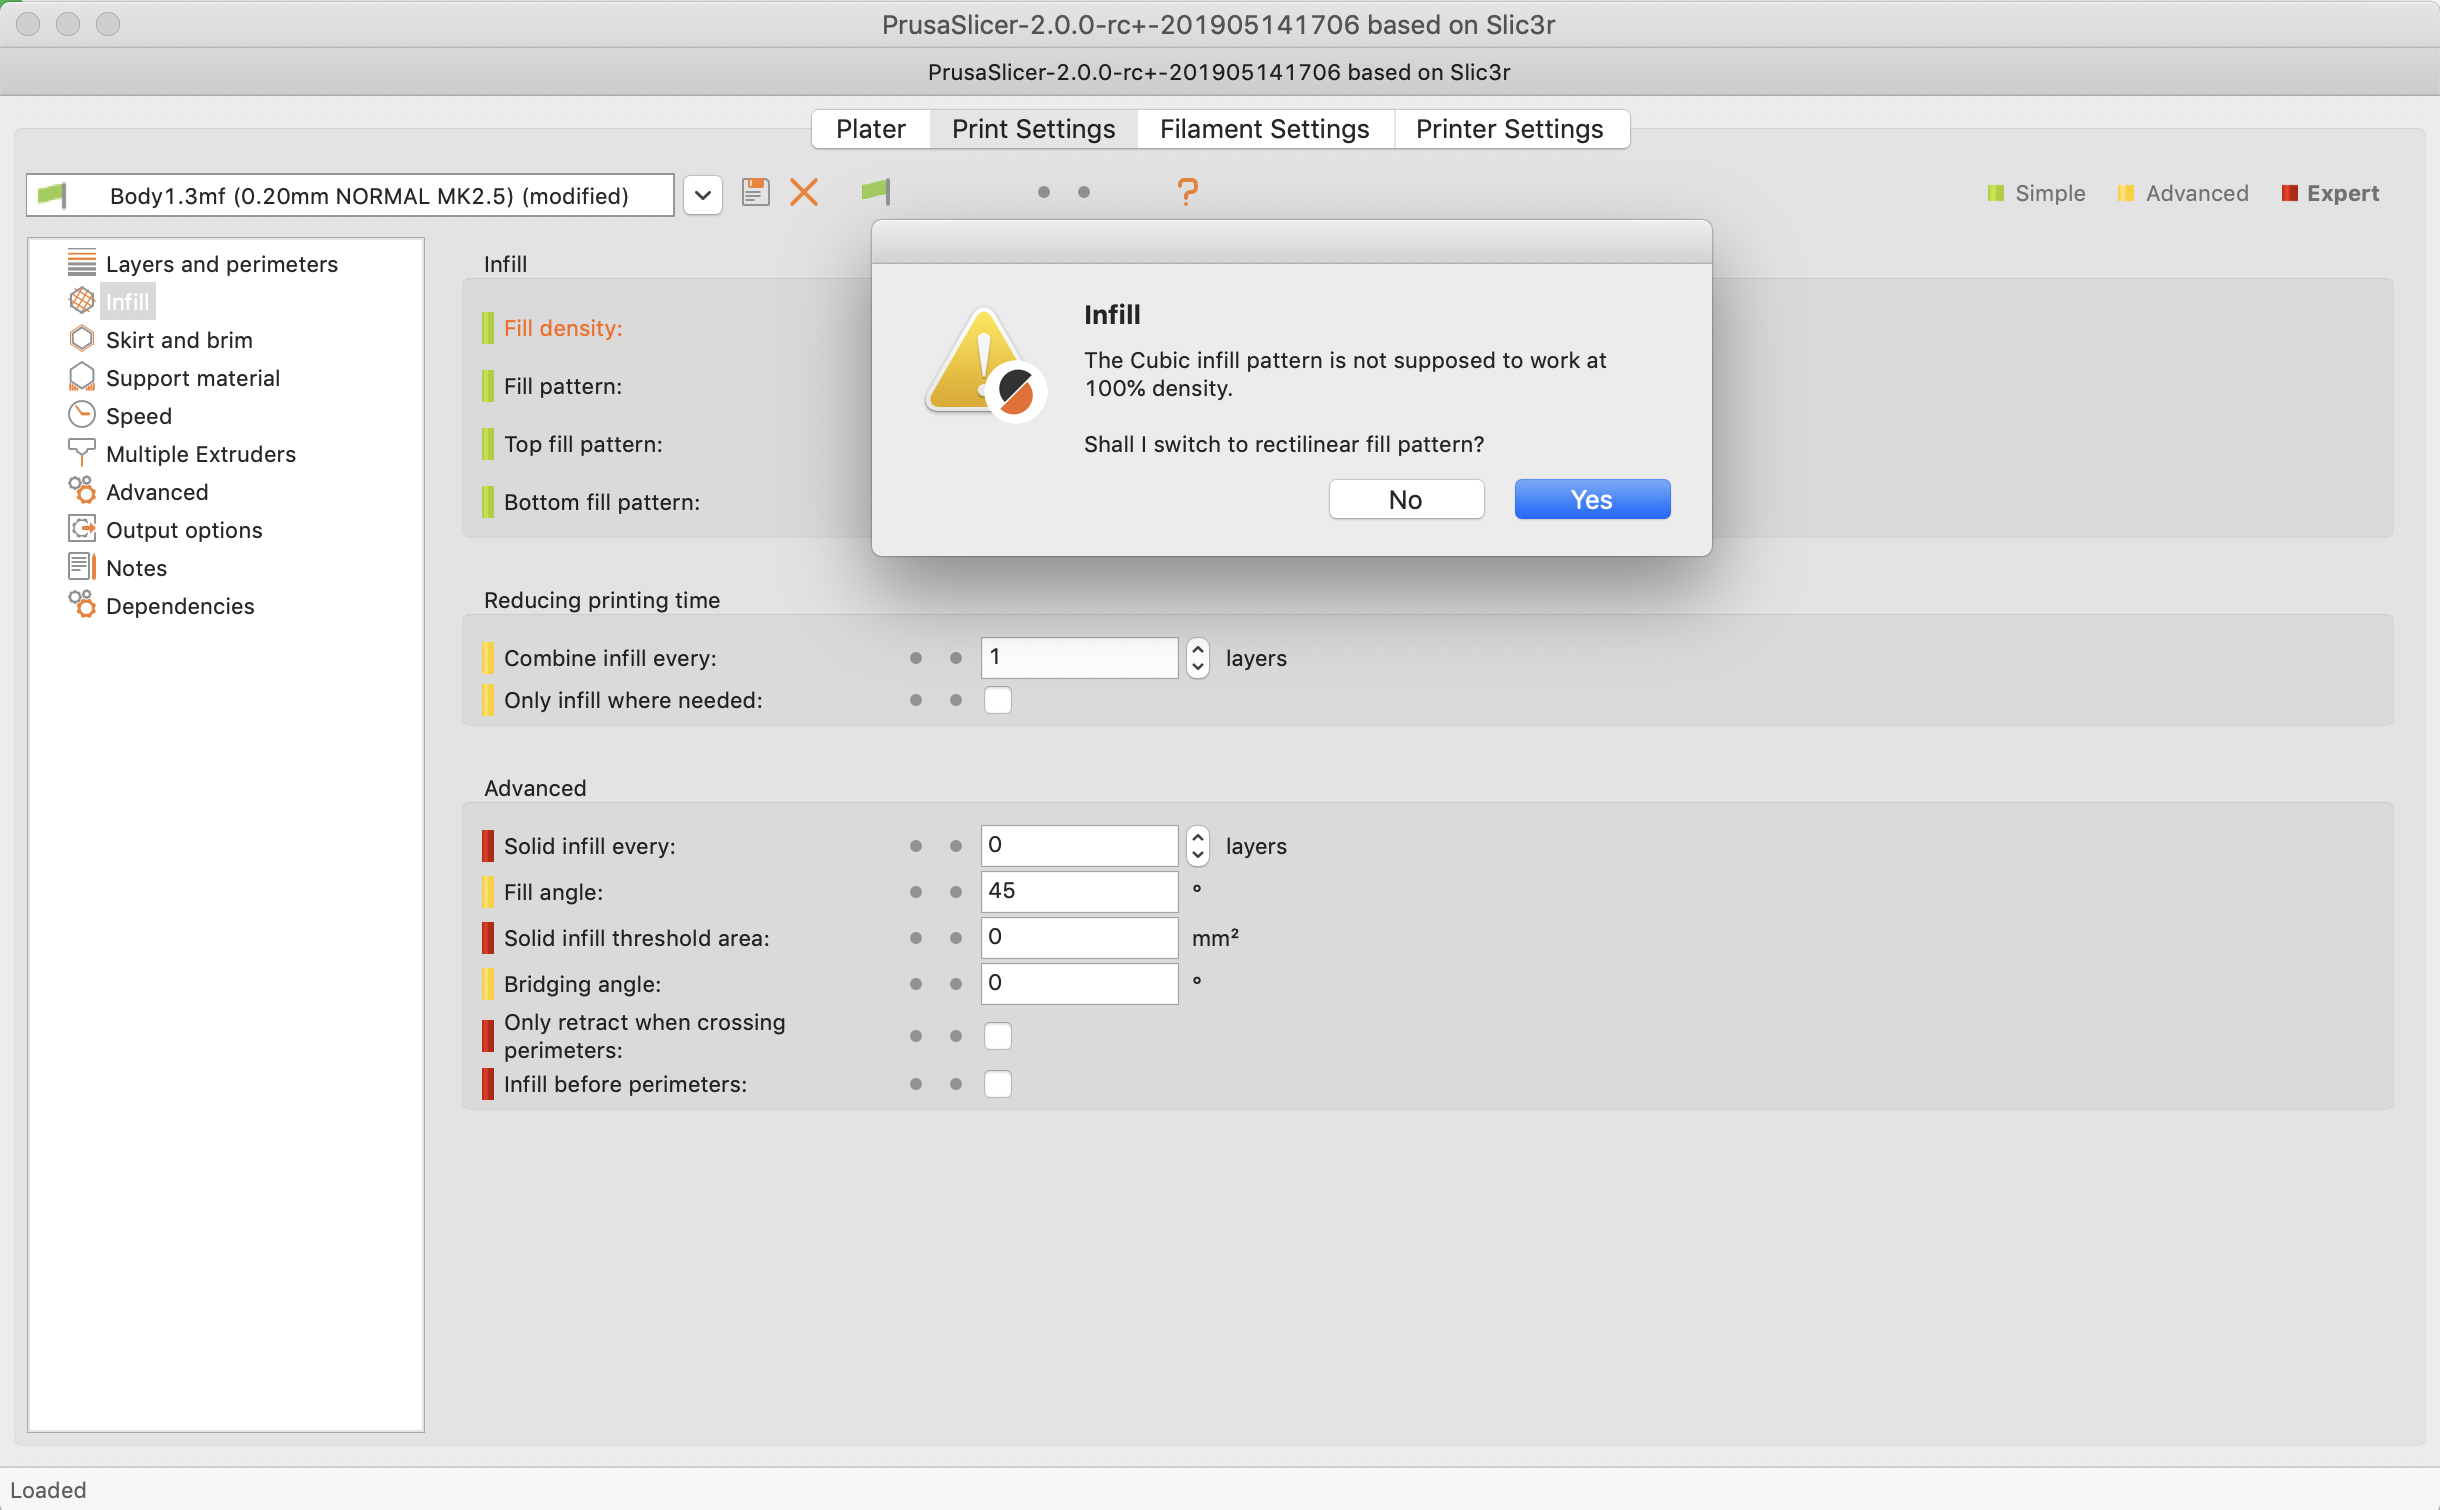Screen dimensions: 2440x1510
Task: Click the Body1.3mf preset combo box
Action: click(x=350, y=195)
